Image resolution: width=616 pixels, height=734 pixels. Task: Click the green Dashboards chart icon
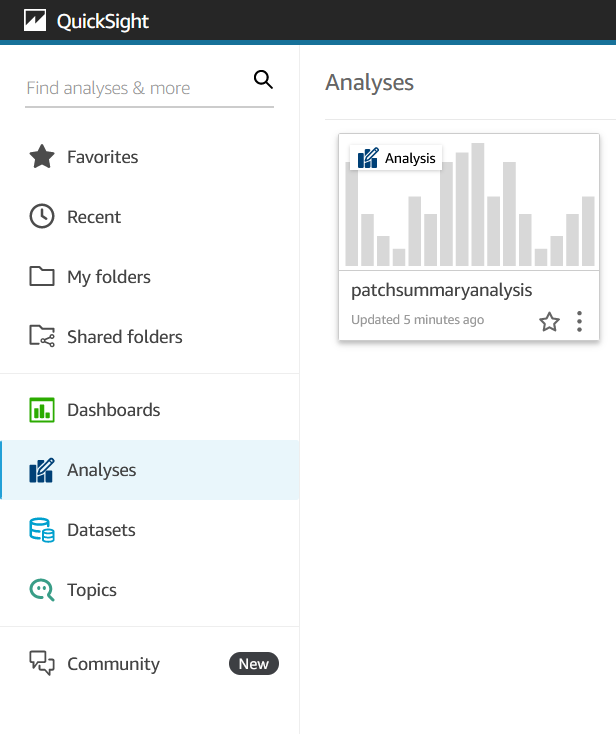pyautogui.click(x=42, y=410)
